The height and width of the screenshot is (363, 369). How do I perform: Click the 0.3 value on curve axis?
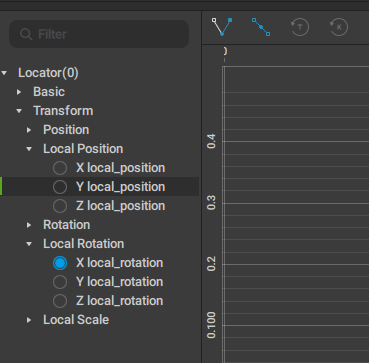(x=211, y=203)
